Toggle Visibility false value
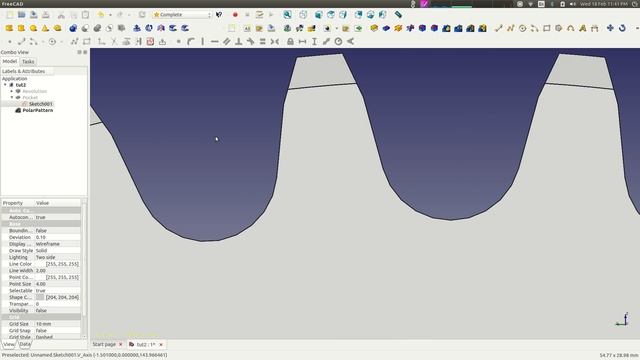 pyautogui.click(x=58, y=311)
